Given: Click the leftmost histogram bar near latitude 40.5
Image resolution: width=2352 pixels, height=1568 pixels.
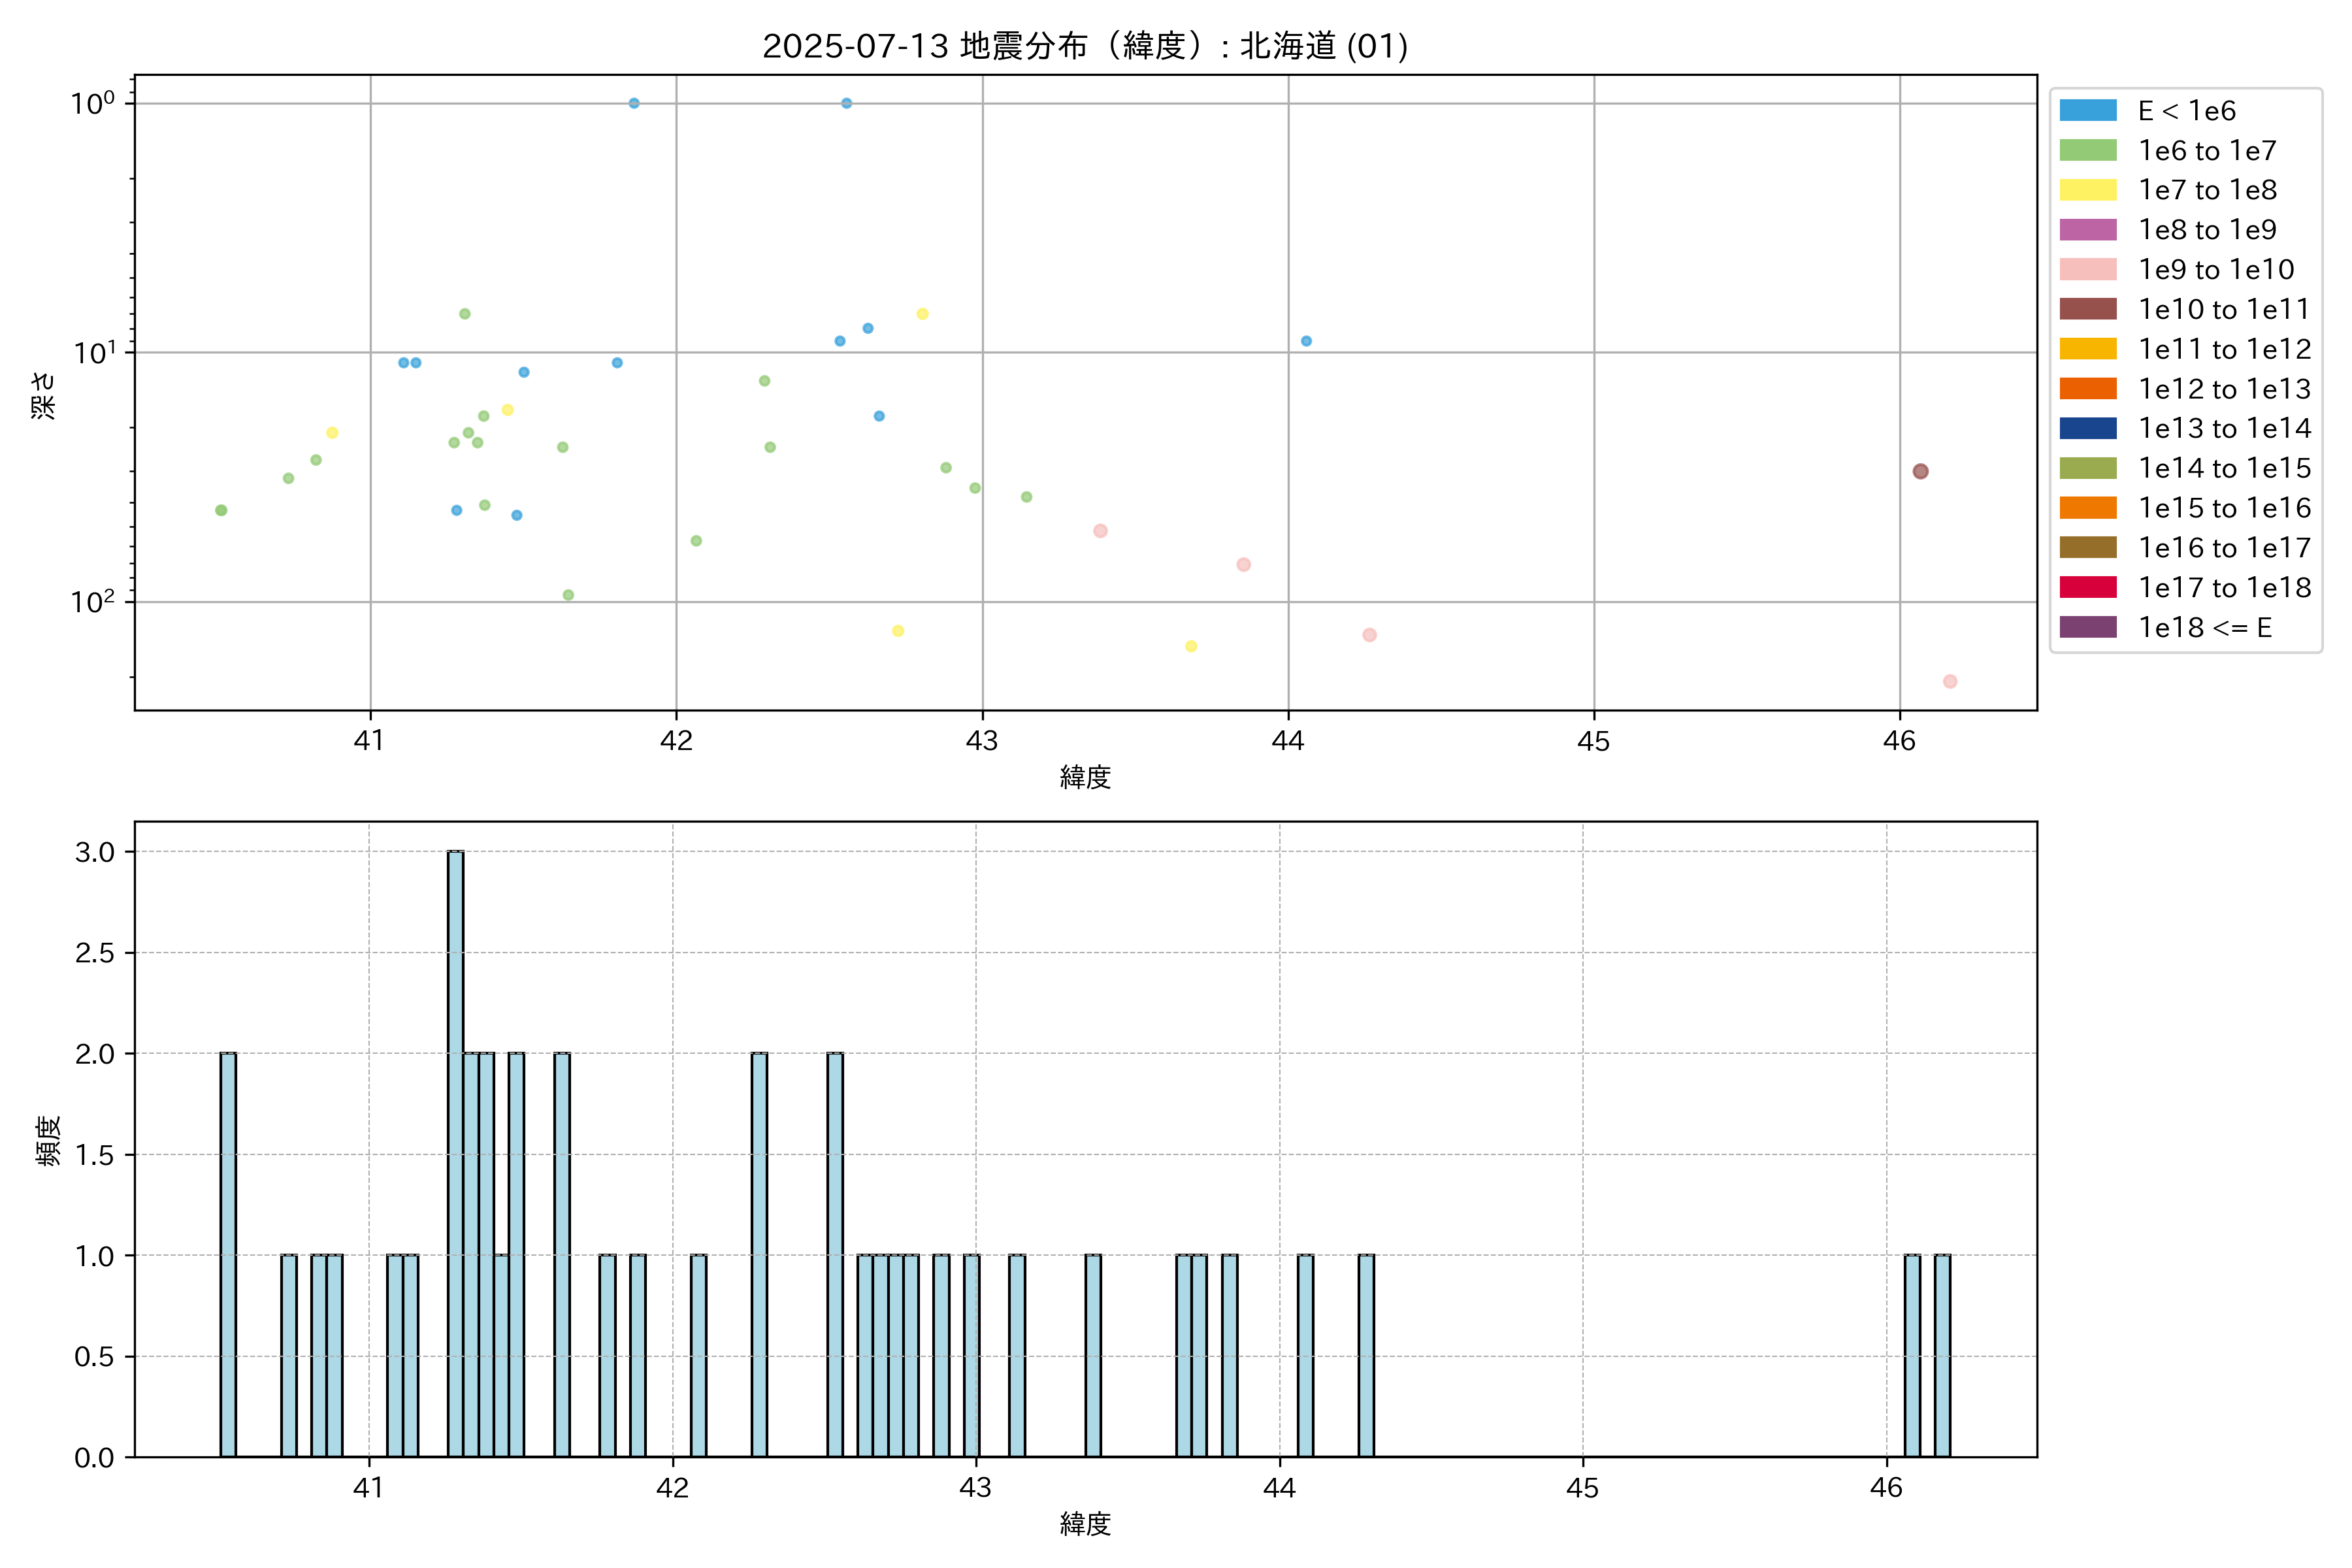Looking at the screenshot, I should tap(228, 1255).
